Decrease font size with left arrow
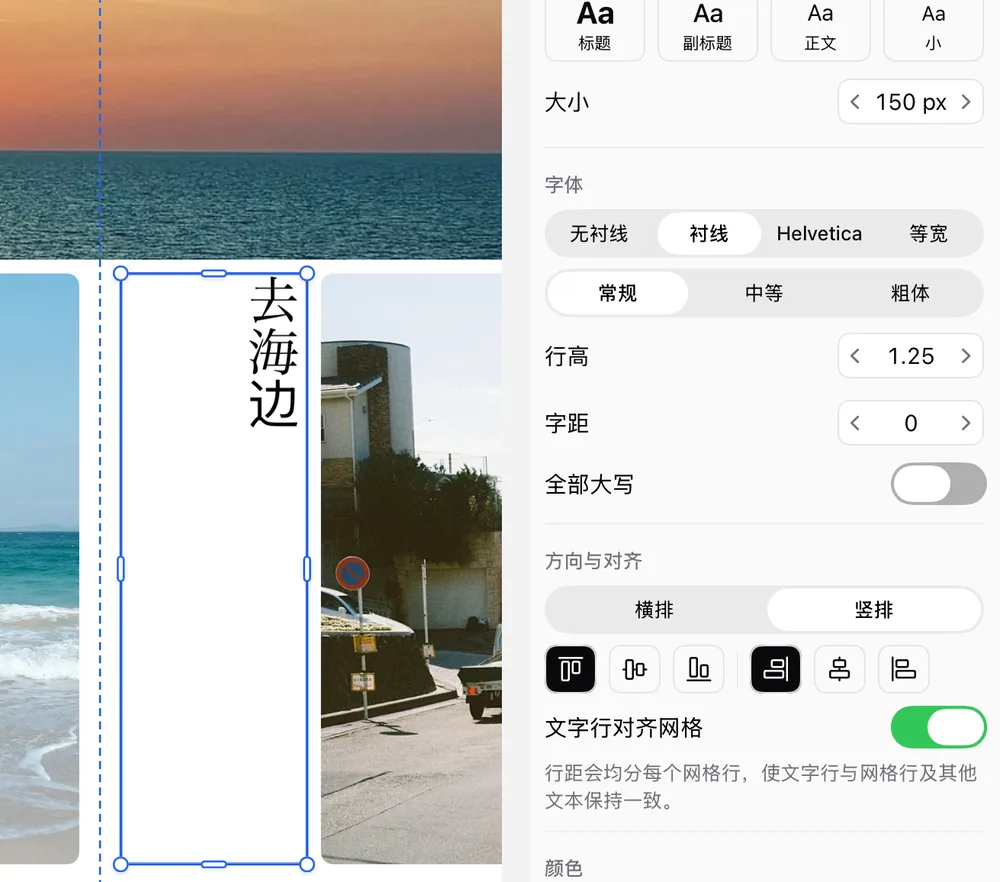Viewport: 1000px width, 882px height. (x=855, y=102)
